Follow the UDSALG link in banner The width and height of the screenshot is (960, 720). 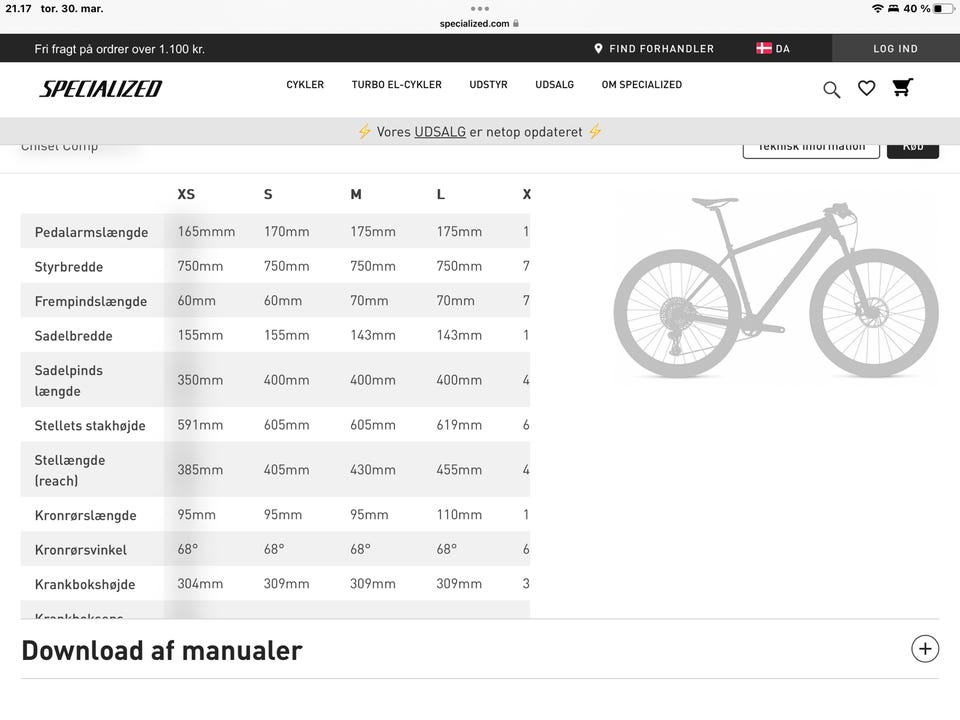440,132
